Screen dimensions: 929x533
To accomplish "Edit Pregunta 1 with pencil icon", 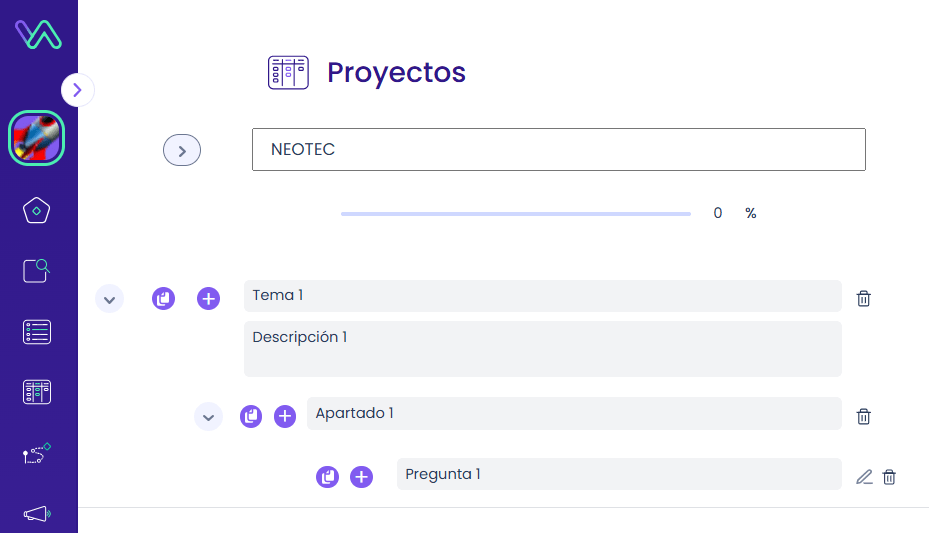I will point(864,477).
